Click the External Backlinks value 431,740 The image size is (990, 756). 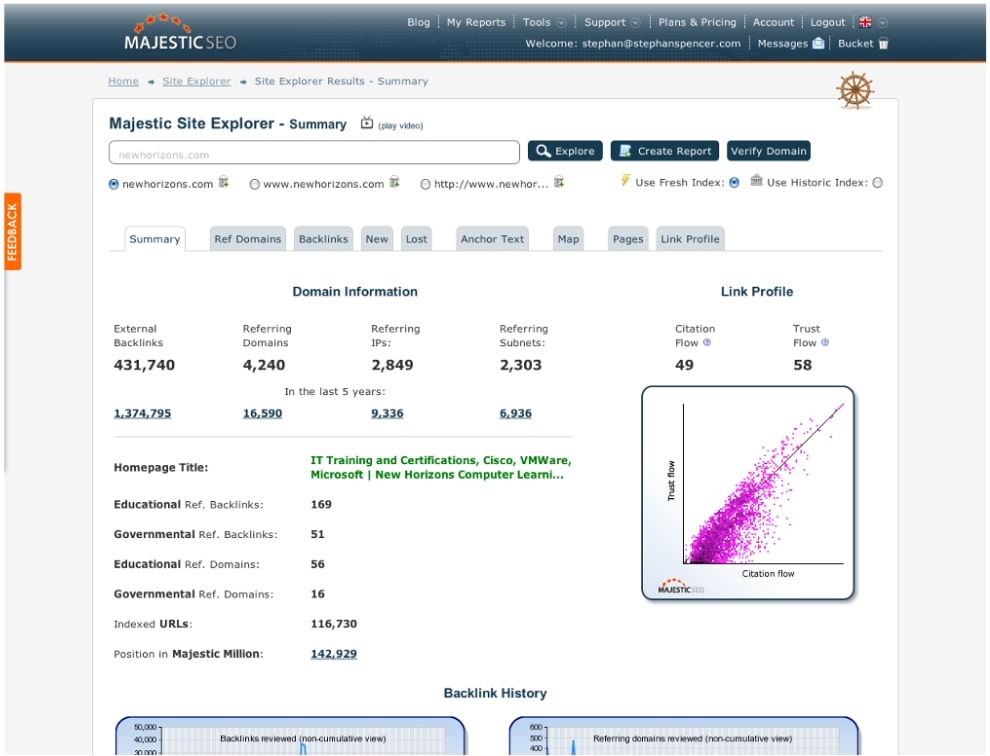coord(144,365)
